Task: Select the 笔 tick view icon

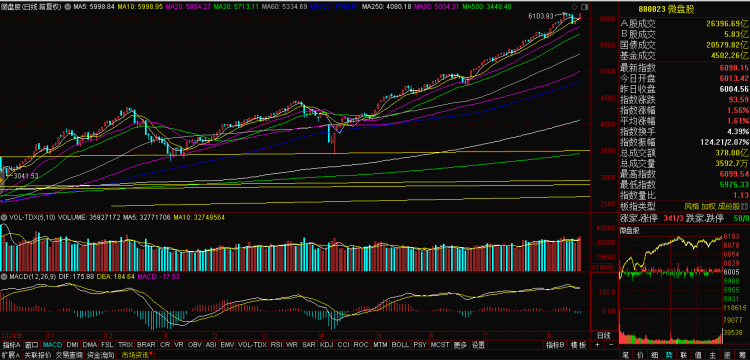Action: (x=625, y=355)
